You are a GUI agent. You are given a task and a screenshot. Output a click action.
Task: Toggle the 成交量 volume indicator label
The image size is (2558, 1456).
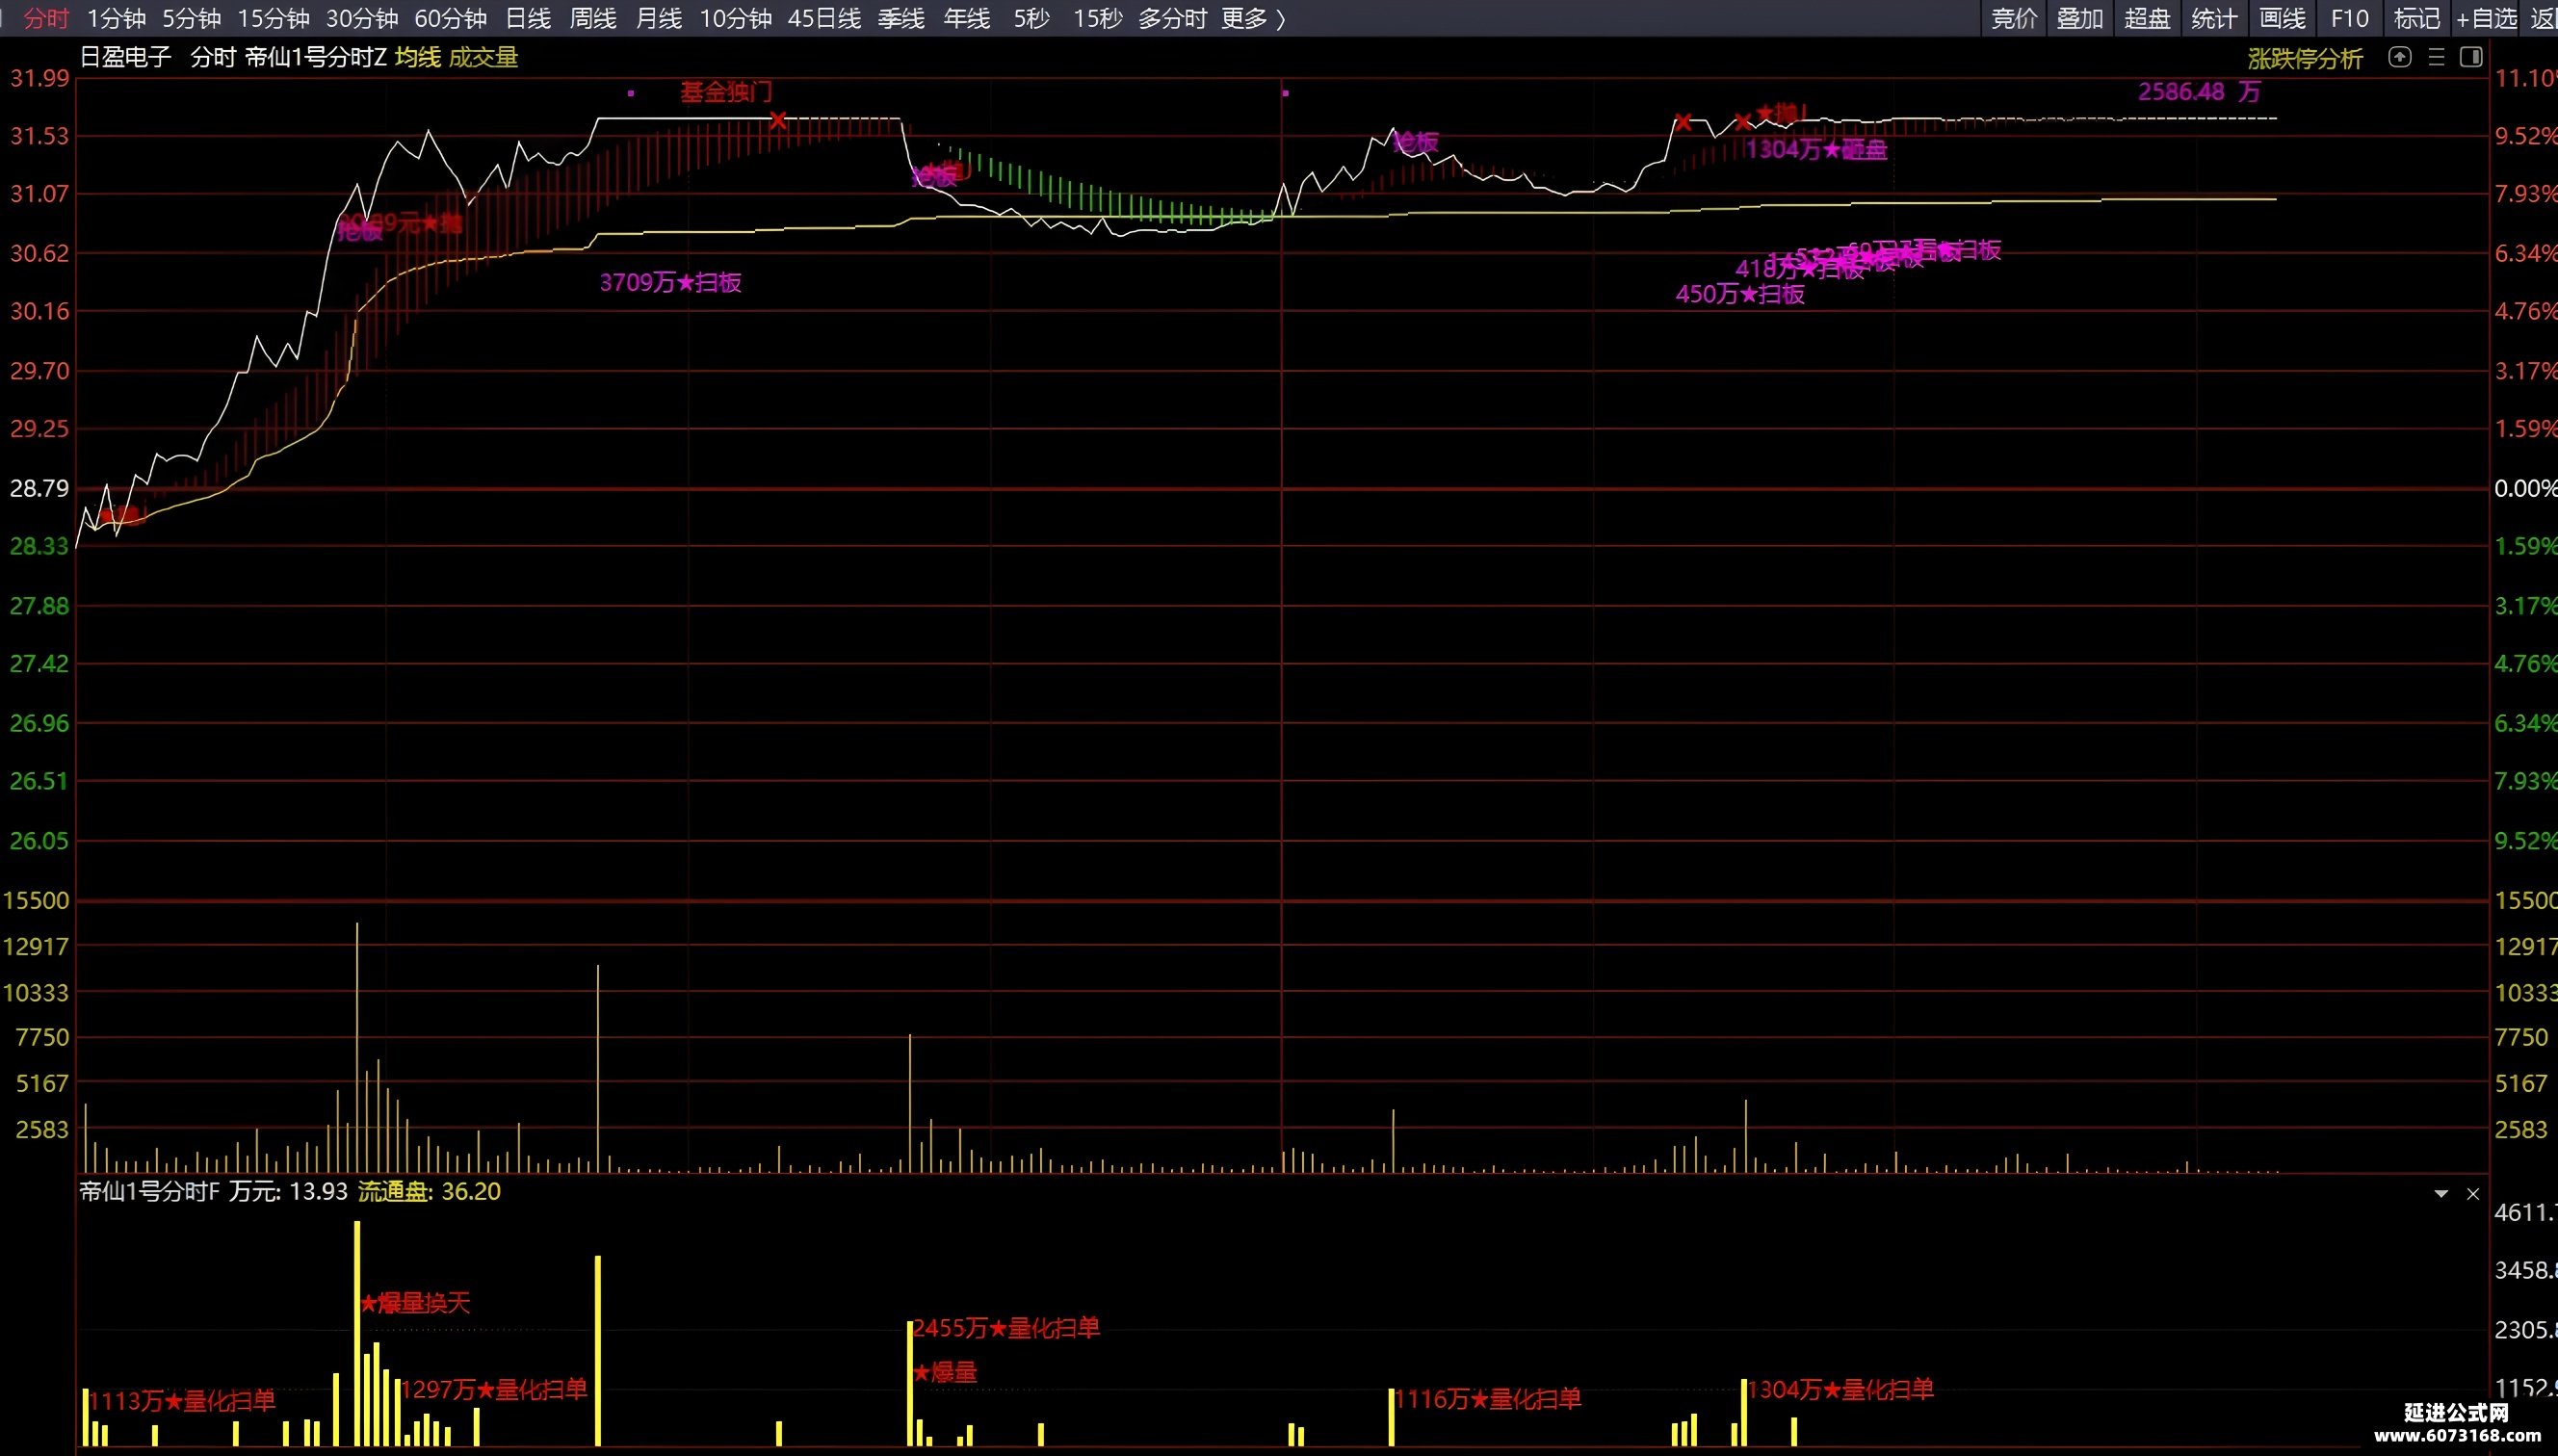point(483,57)
